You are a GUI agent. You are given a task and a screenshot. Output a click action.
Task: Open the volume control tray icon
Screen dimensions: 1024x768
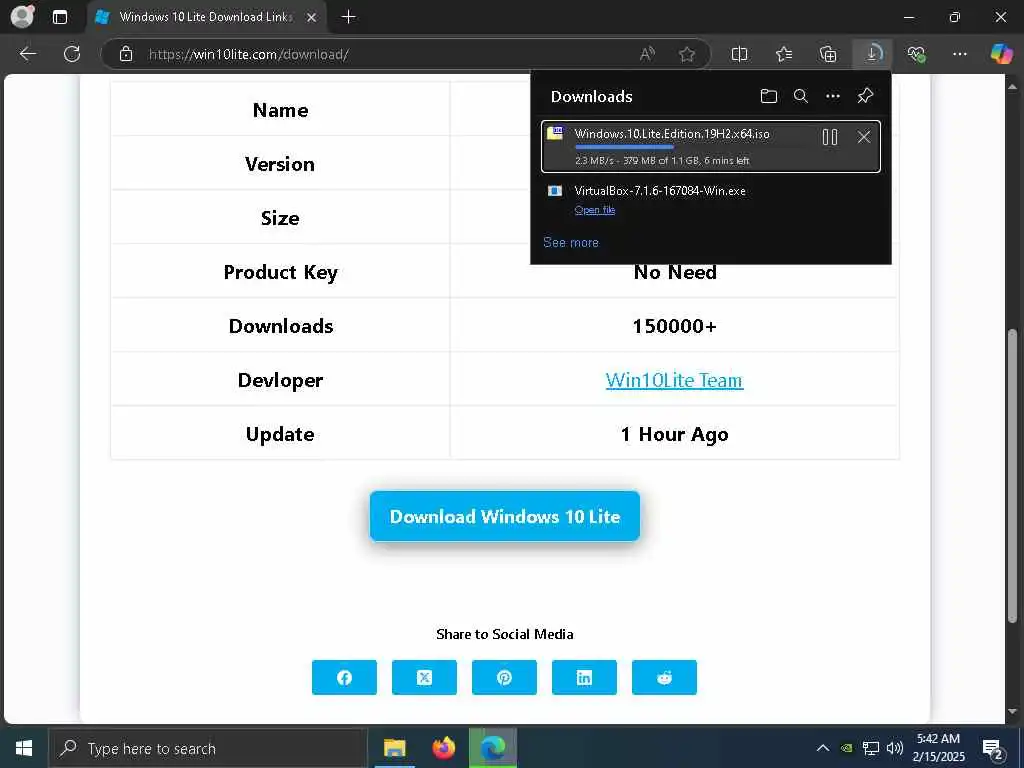pos(895,748)
